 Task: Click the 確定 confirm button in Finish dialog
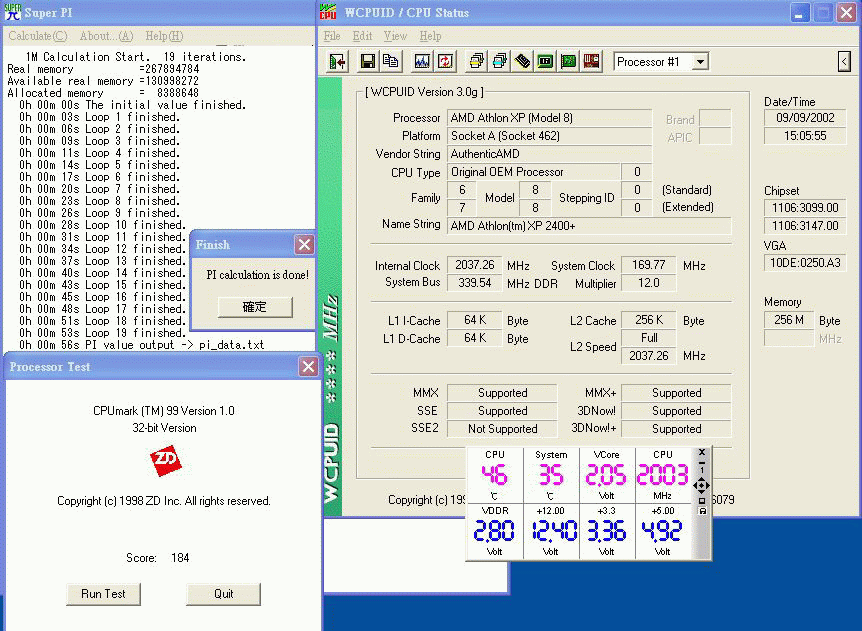point(255,307)
